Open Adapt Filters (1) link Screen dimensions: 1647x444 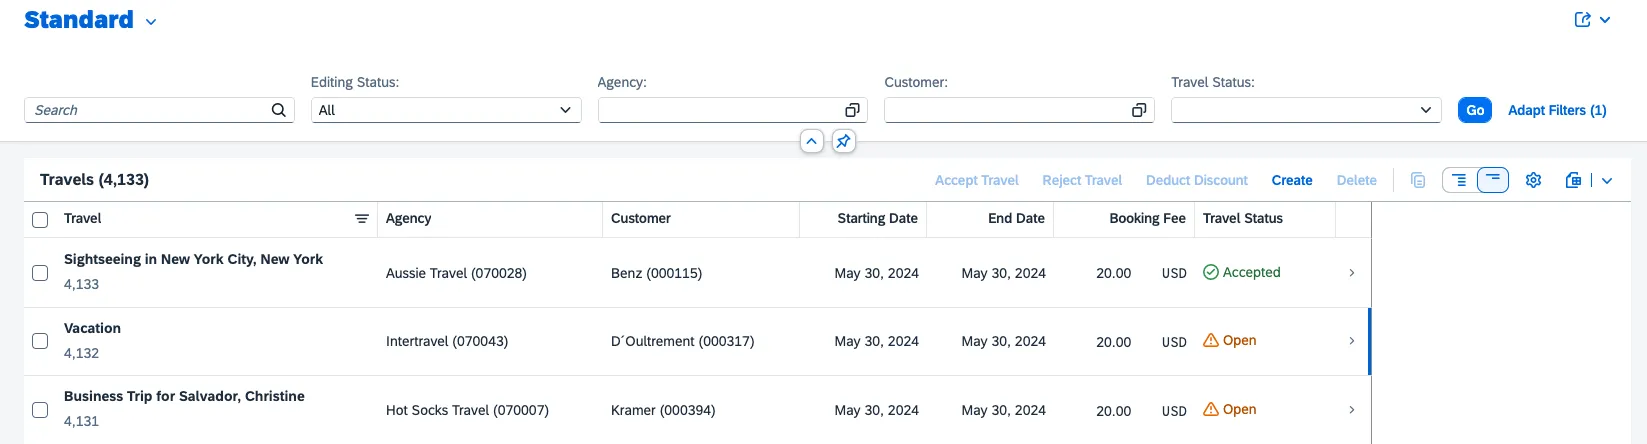click(1557, 110)
